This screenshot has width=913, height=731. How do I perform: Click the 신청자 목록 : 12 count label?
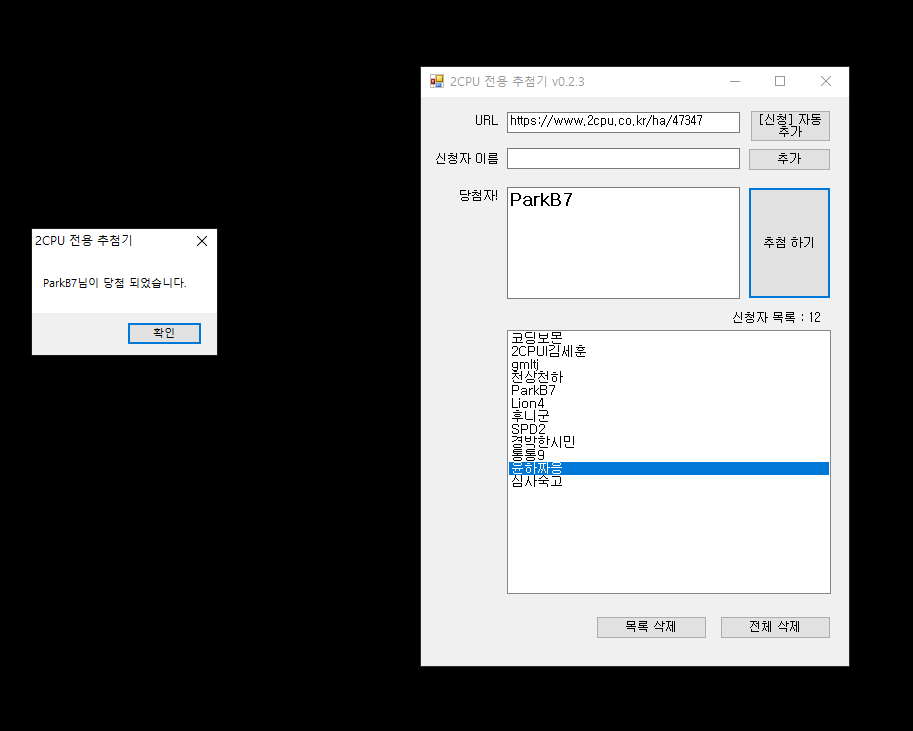(776, 317)
